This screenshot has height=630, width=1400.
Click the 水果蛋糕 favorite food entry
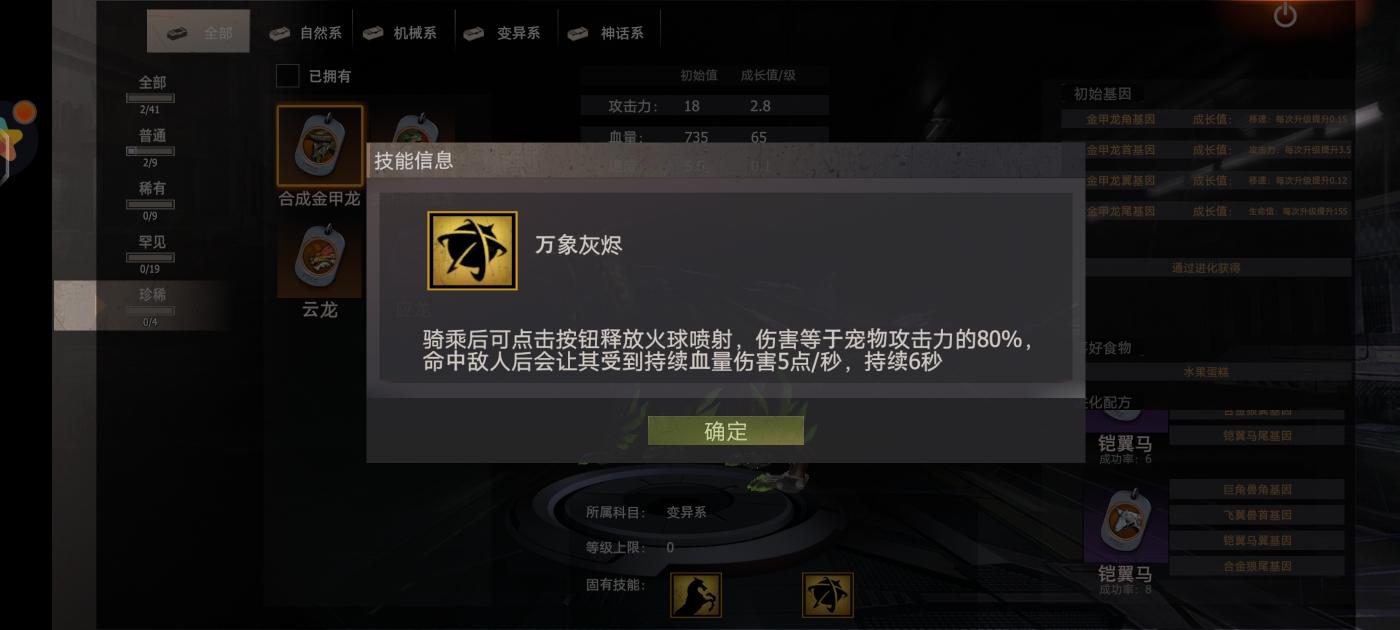point(1207,372)
